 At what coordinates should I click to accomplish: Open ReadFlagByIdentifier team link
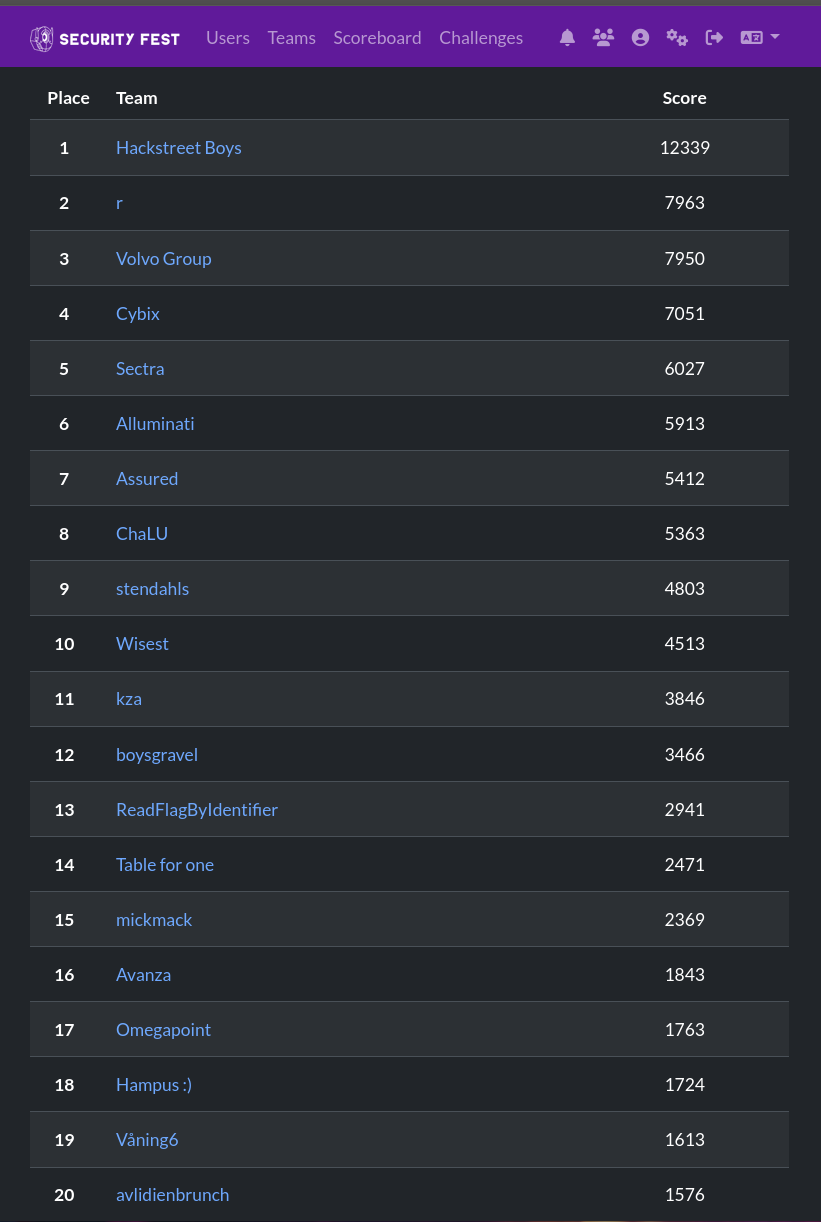196,810
